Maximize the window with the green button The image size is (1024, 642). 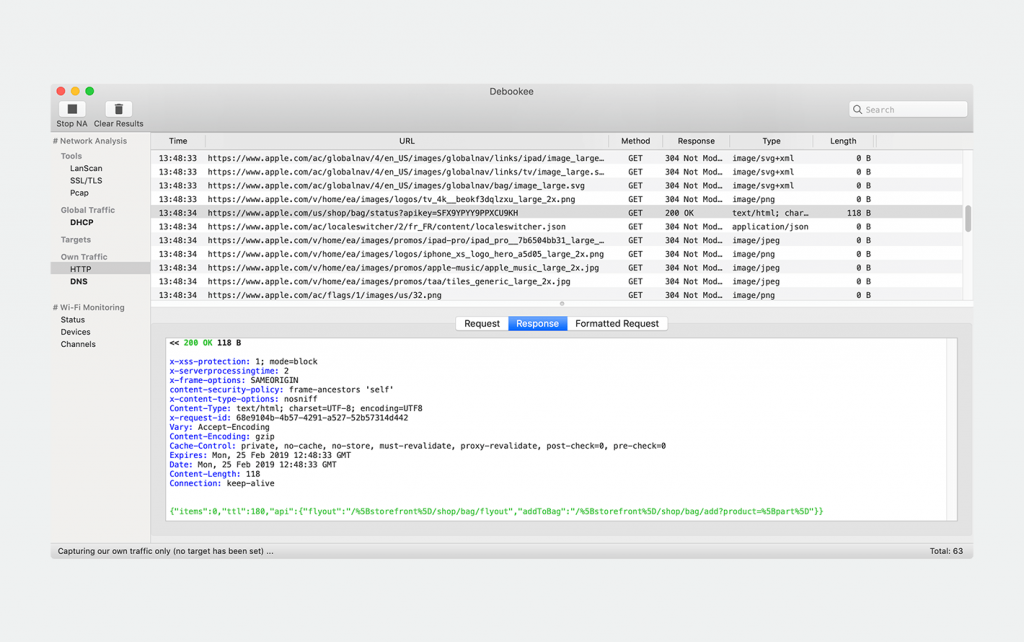89,91
